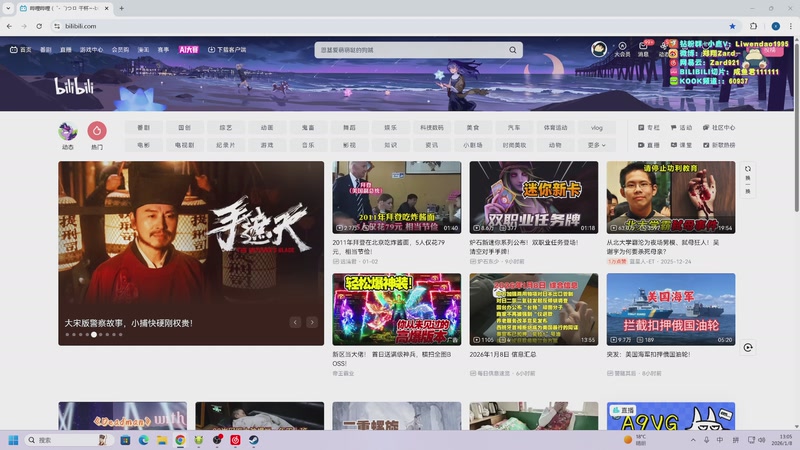Open the 轻松爆神装 ad thumbnail

click(397, 309)
